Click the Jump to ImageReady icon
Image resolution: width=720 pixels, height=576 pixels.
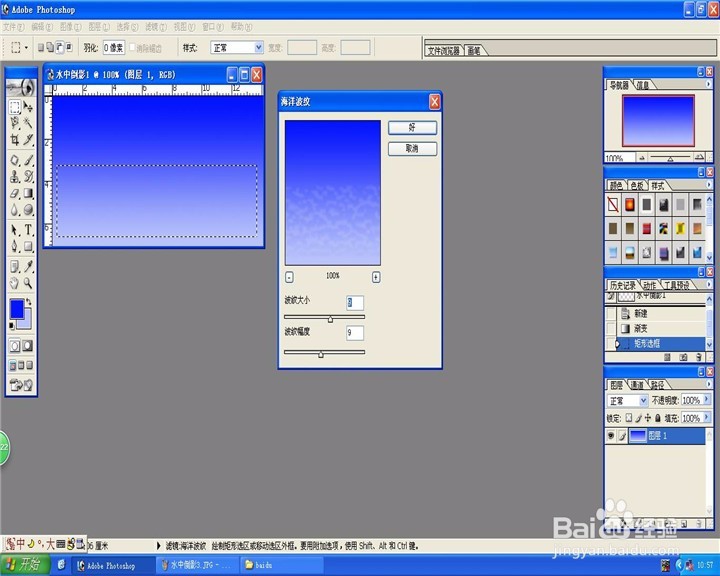click(21, 385)
